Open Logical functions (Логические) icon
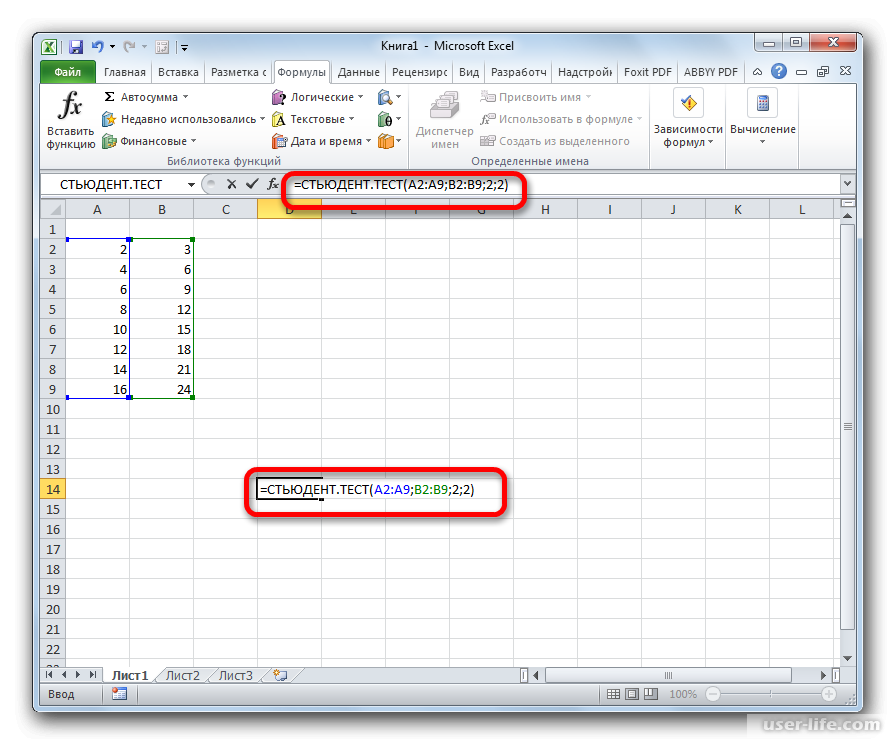The width and height of the screenshot is (896, 745). (278, 97)
